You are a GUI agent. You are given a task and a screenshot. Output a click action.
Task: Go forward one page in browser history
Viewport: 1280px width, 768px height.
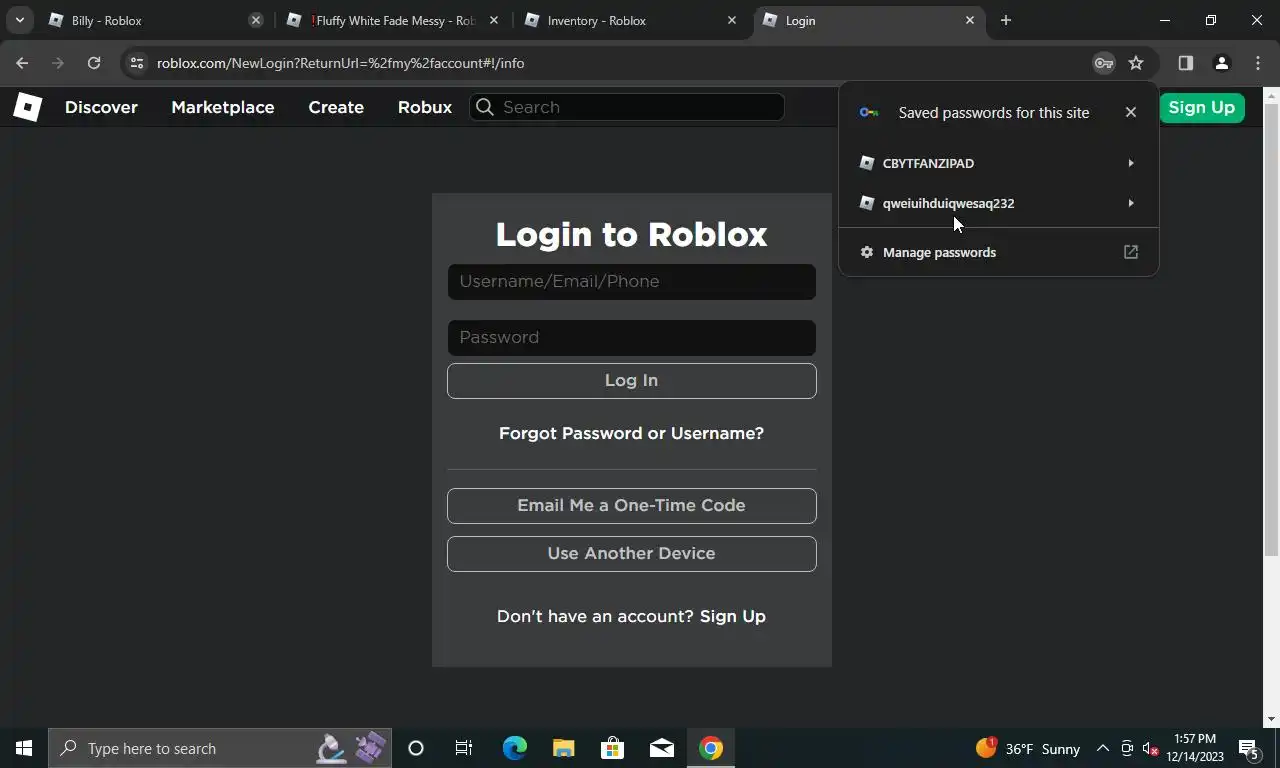[x=58, y=63]
